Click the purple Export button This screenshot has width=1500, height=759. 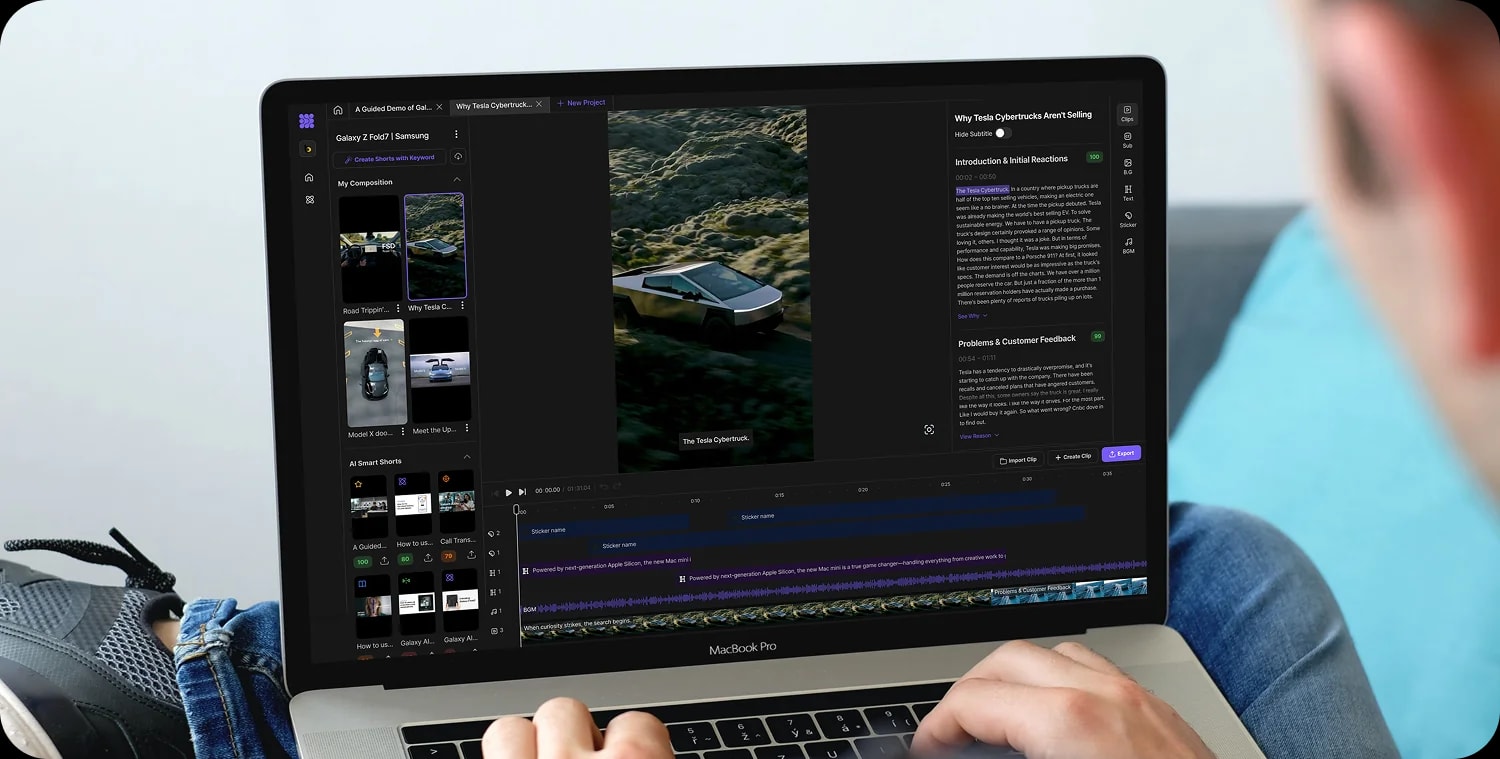pos(1121,453)
